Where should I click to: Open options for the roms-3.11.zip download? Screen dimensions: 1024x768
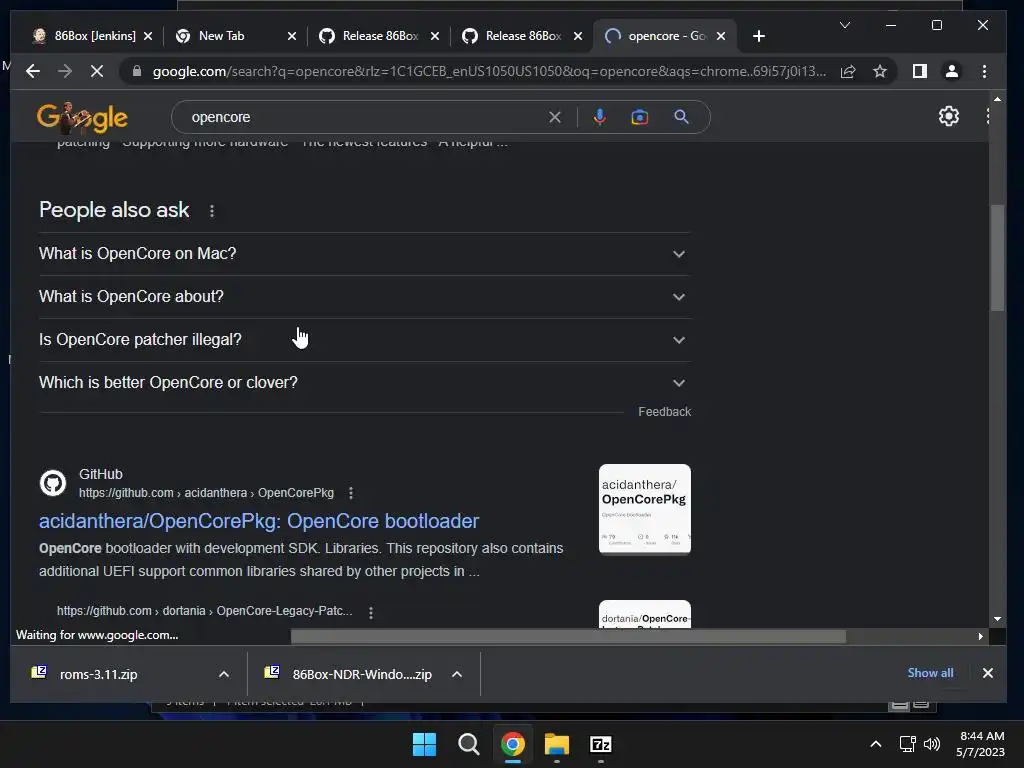pyautogui.click(x=224, y=674)
